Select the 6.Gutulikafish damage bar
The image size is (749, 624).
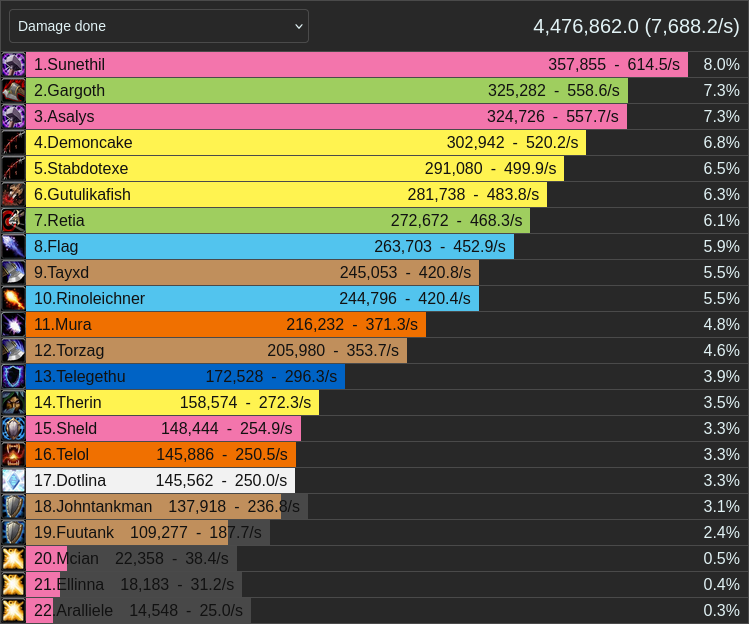pos(286,194)
